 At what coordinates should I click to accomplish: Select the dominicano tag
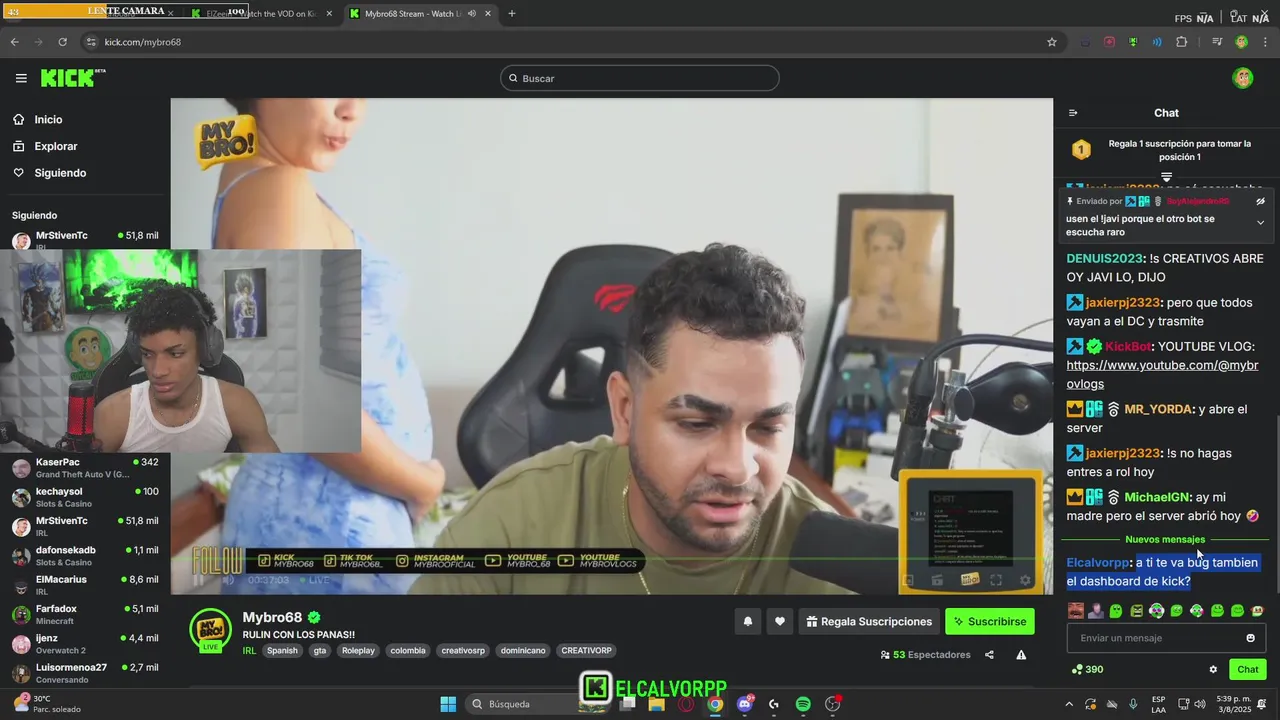point(524,650)
